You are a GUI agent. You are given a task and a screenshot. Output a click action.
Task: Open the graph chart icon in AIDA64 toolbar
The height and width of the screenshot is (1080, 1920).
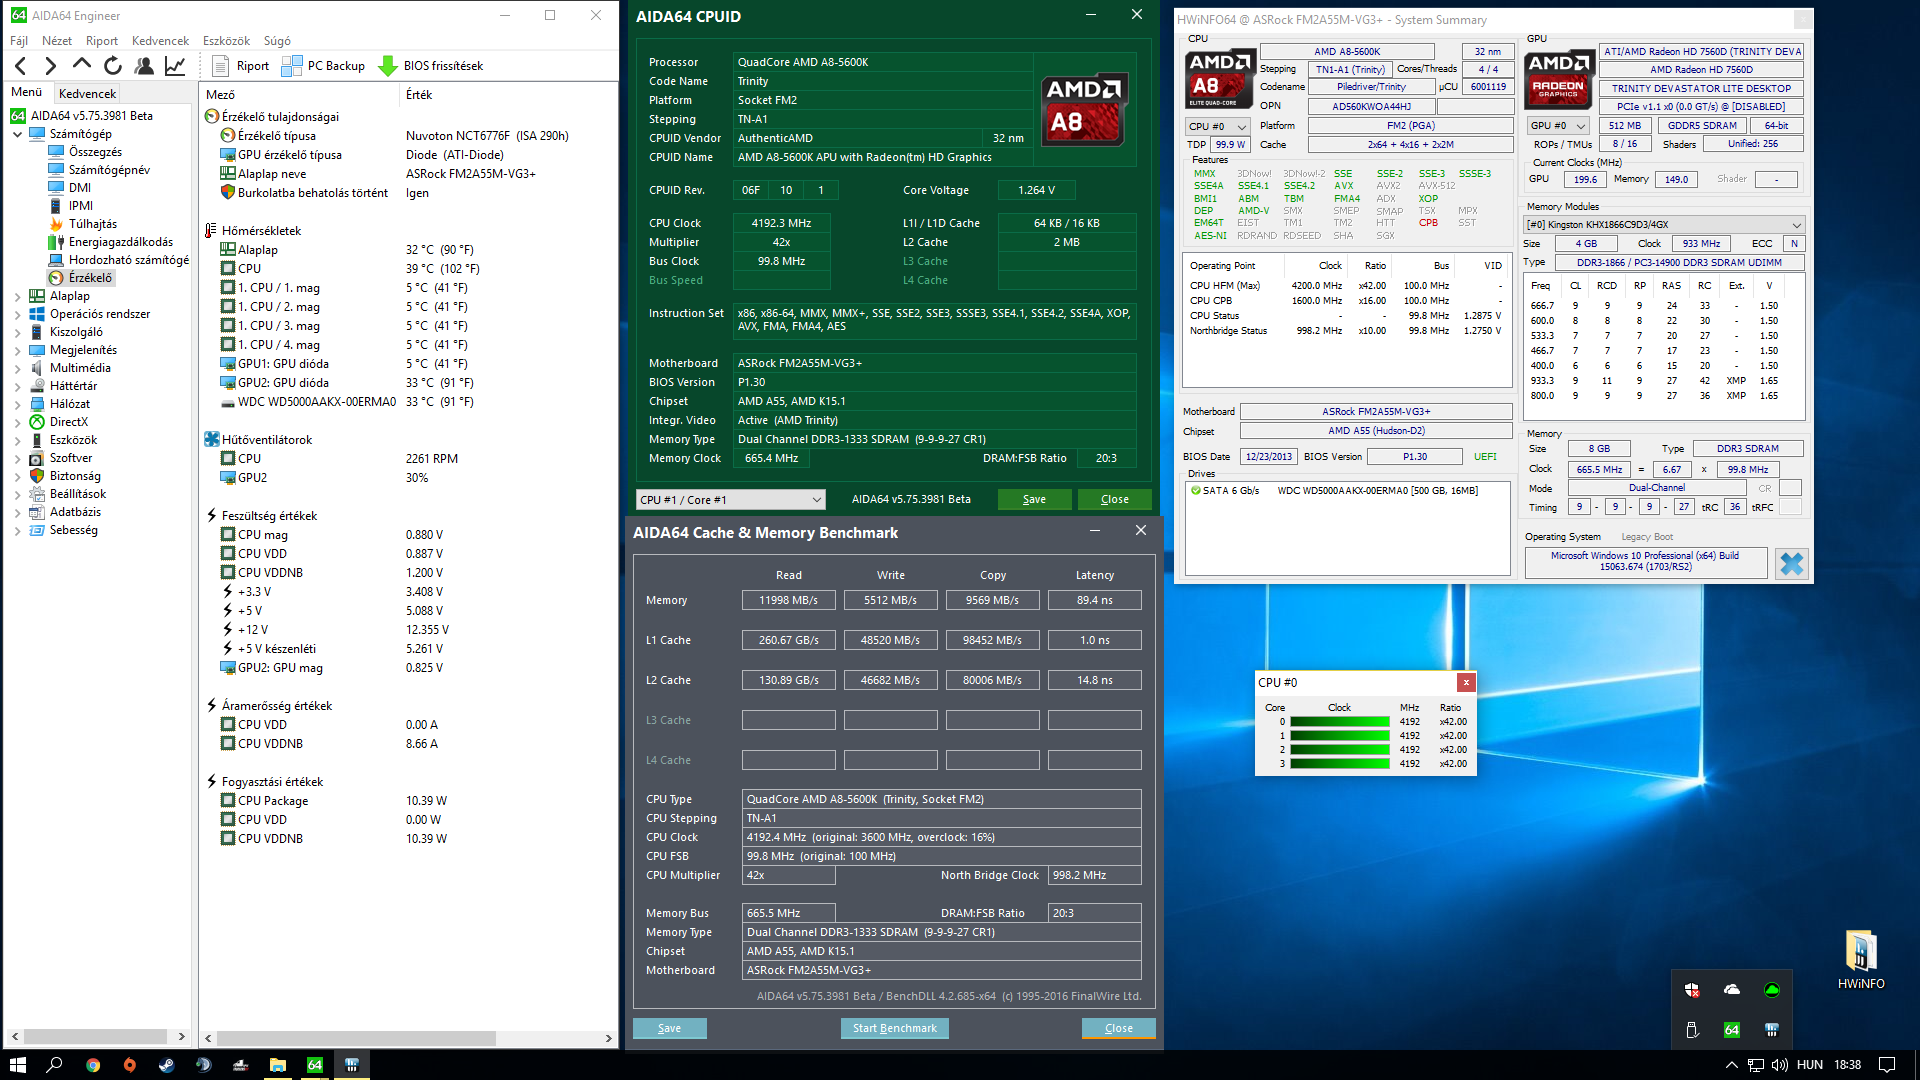coord(175,66)
